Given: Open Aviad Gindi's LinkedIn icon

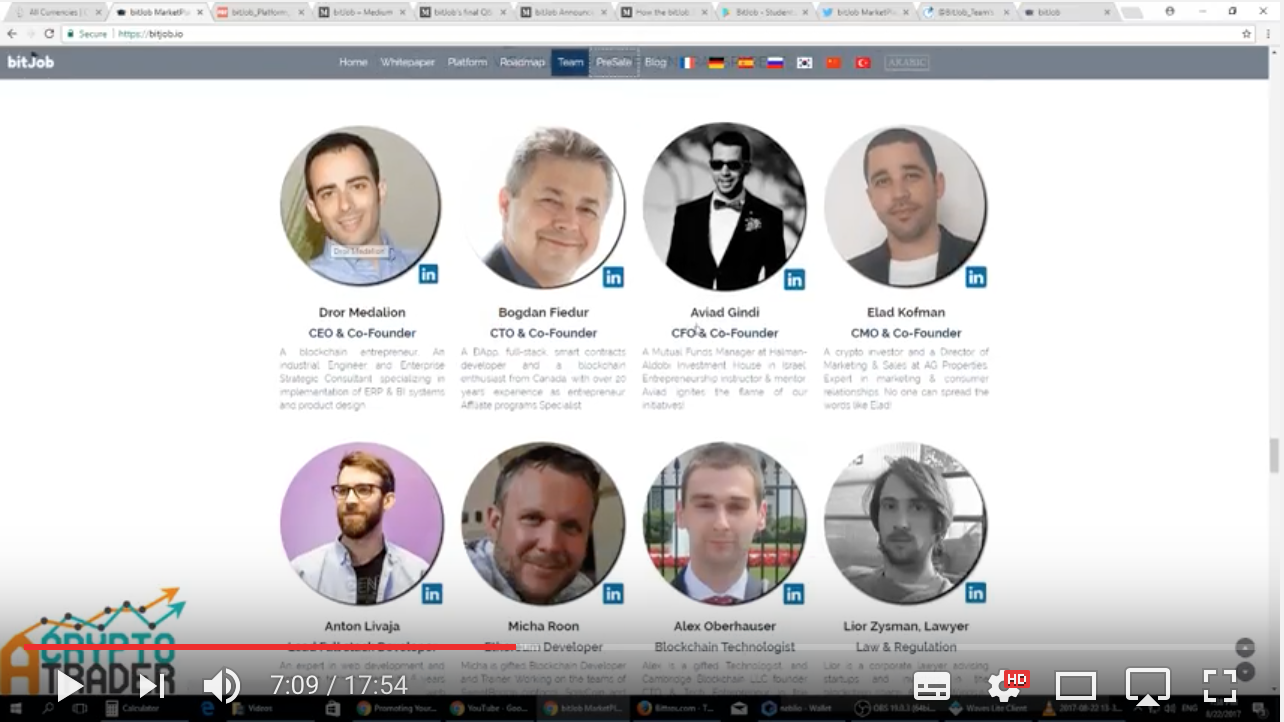Looking at the screenshot, I should (x=794, y=280).
